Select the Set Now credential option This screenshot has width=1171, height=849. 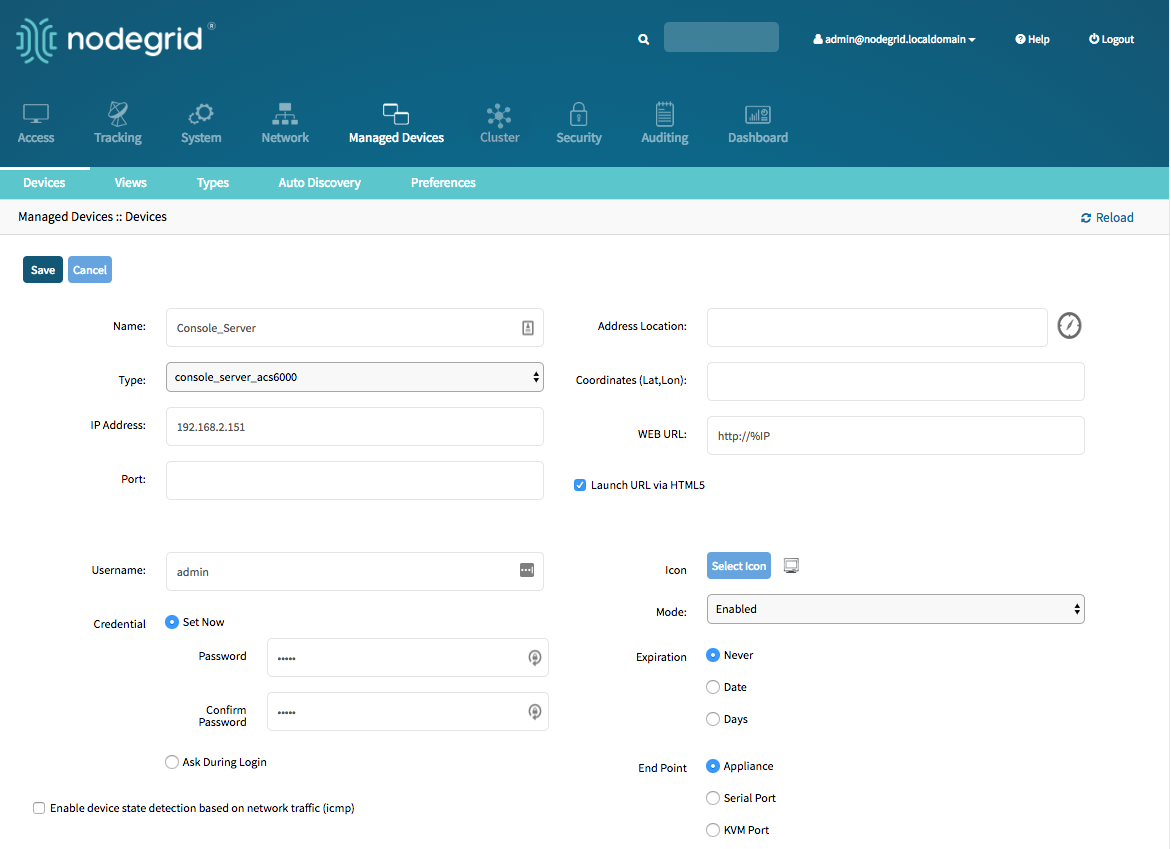click(172, 622)
